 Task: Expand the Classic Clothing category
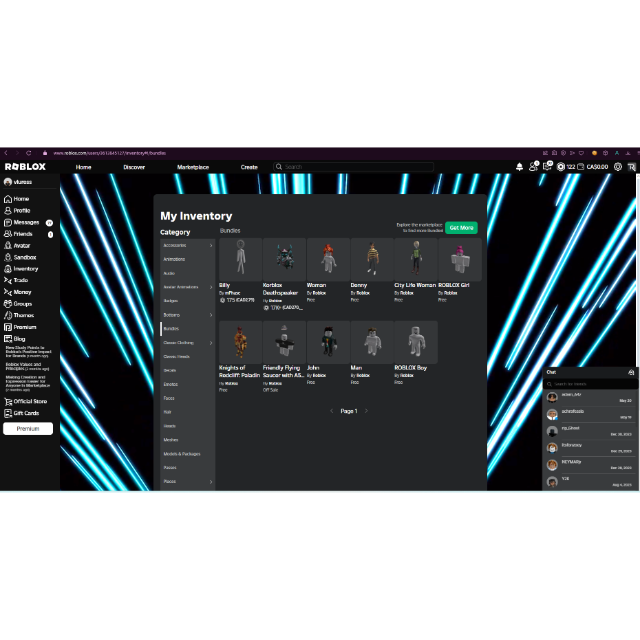pos(211,342)
